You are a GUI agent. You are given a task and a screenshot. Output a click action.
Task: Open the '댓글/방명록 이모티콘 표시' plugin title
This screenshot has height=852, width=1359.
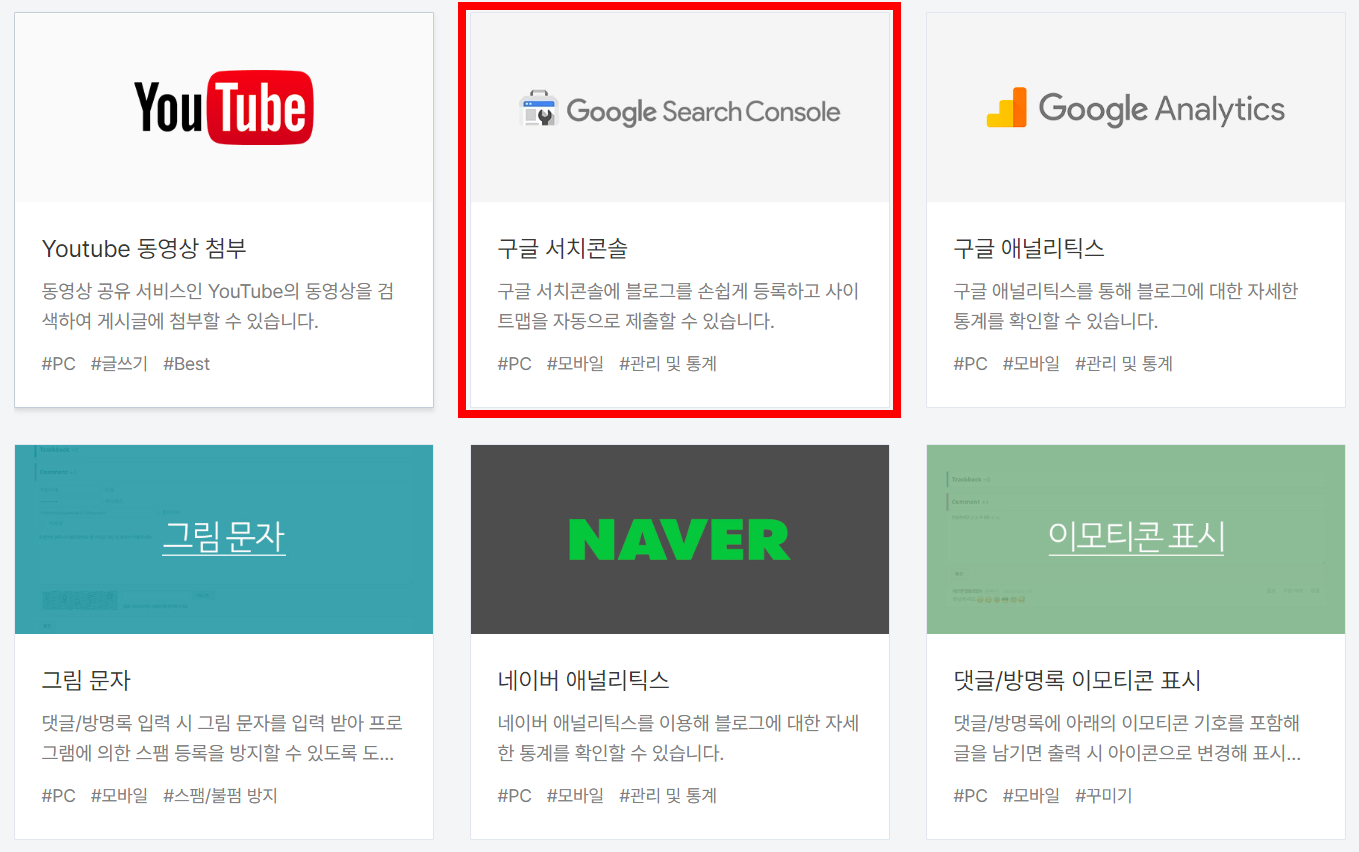tap(1078, 680)
